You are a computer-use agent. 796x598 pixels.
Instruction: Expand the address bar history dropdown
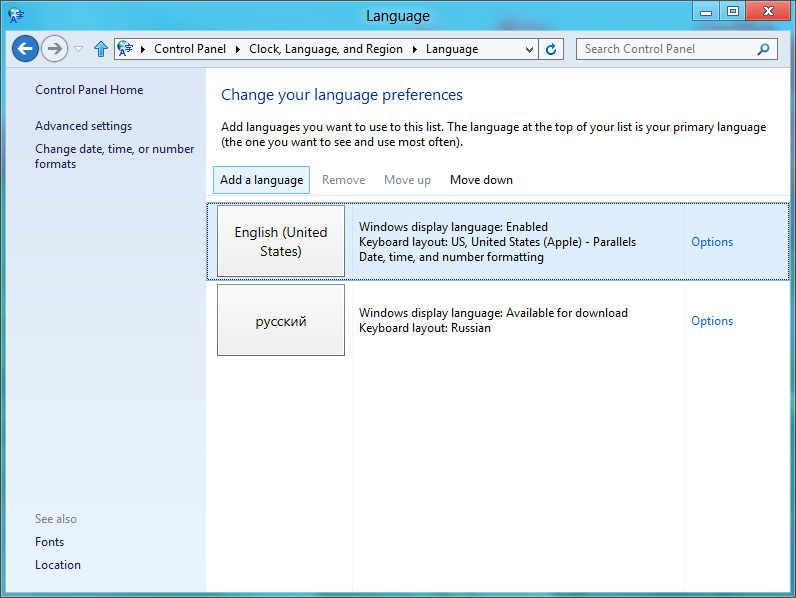coord(529,49)
